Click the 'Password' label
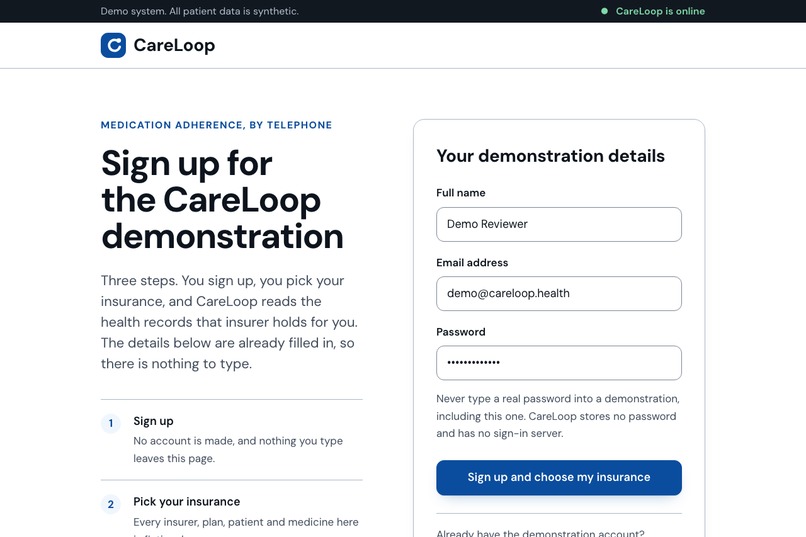The width and height of the screenshot is (806, 537). (x=461, y=332)
